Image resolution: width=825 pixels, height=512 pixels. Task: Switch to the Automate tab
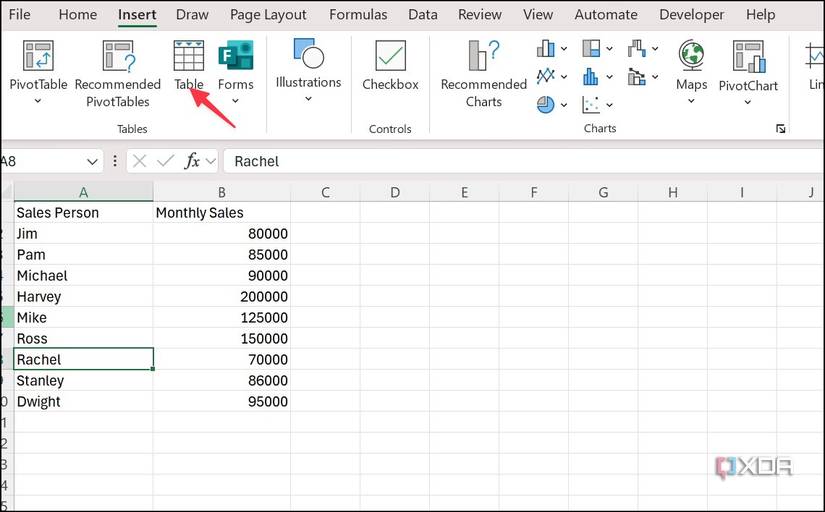606,14
